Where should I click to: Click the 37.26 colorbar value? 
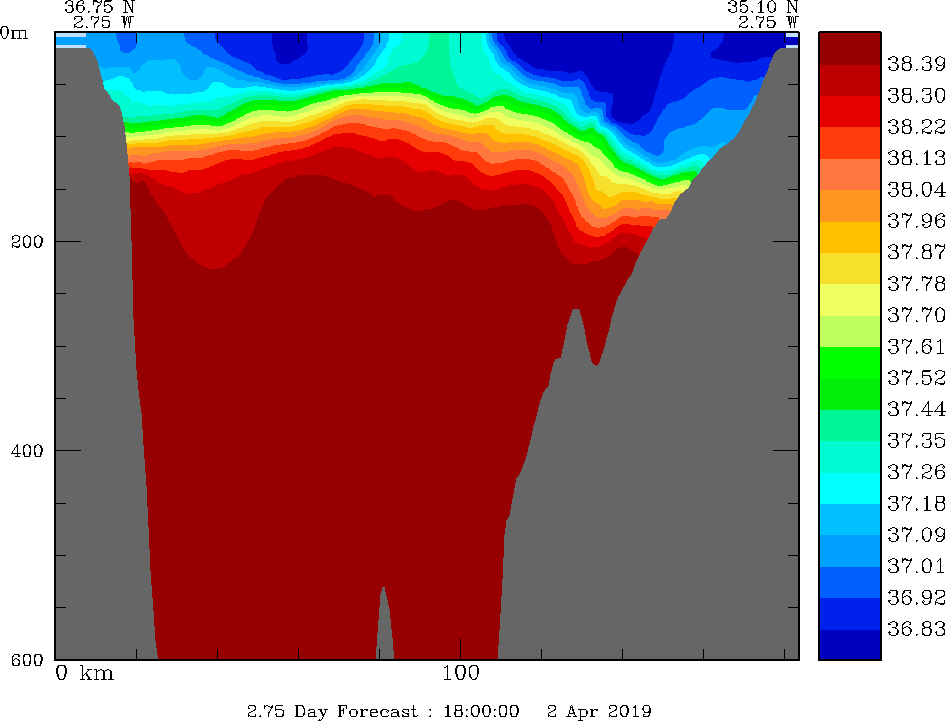916,472
